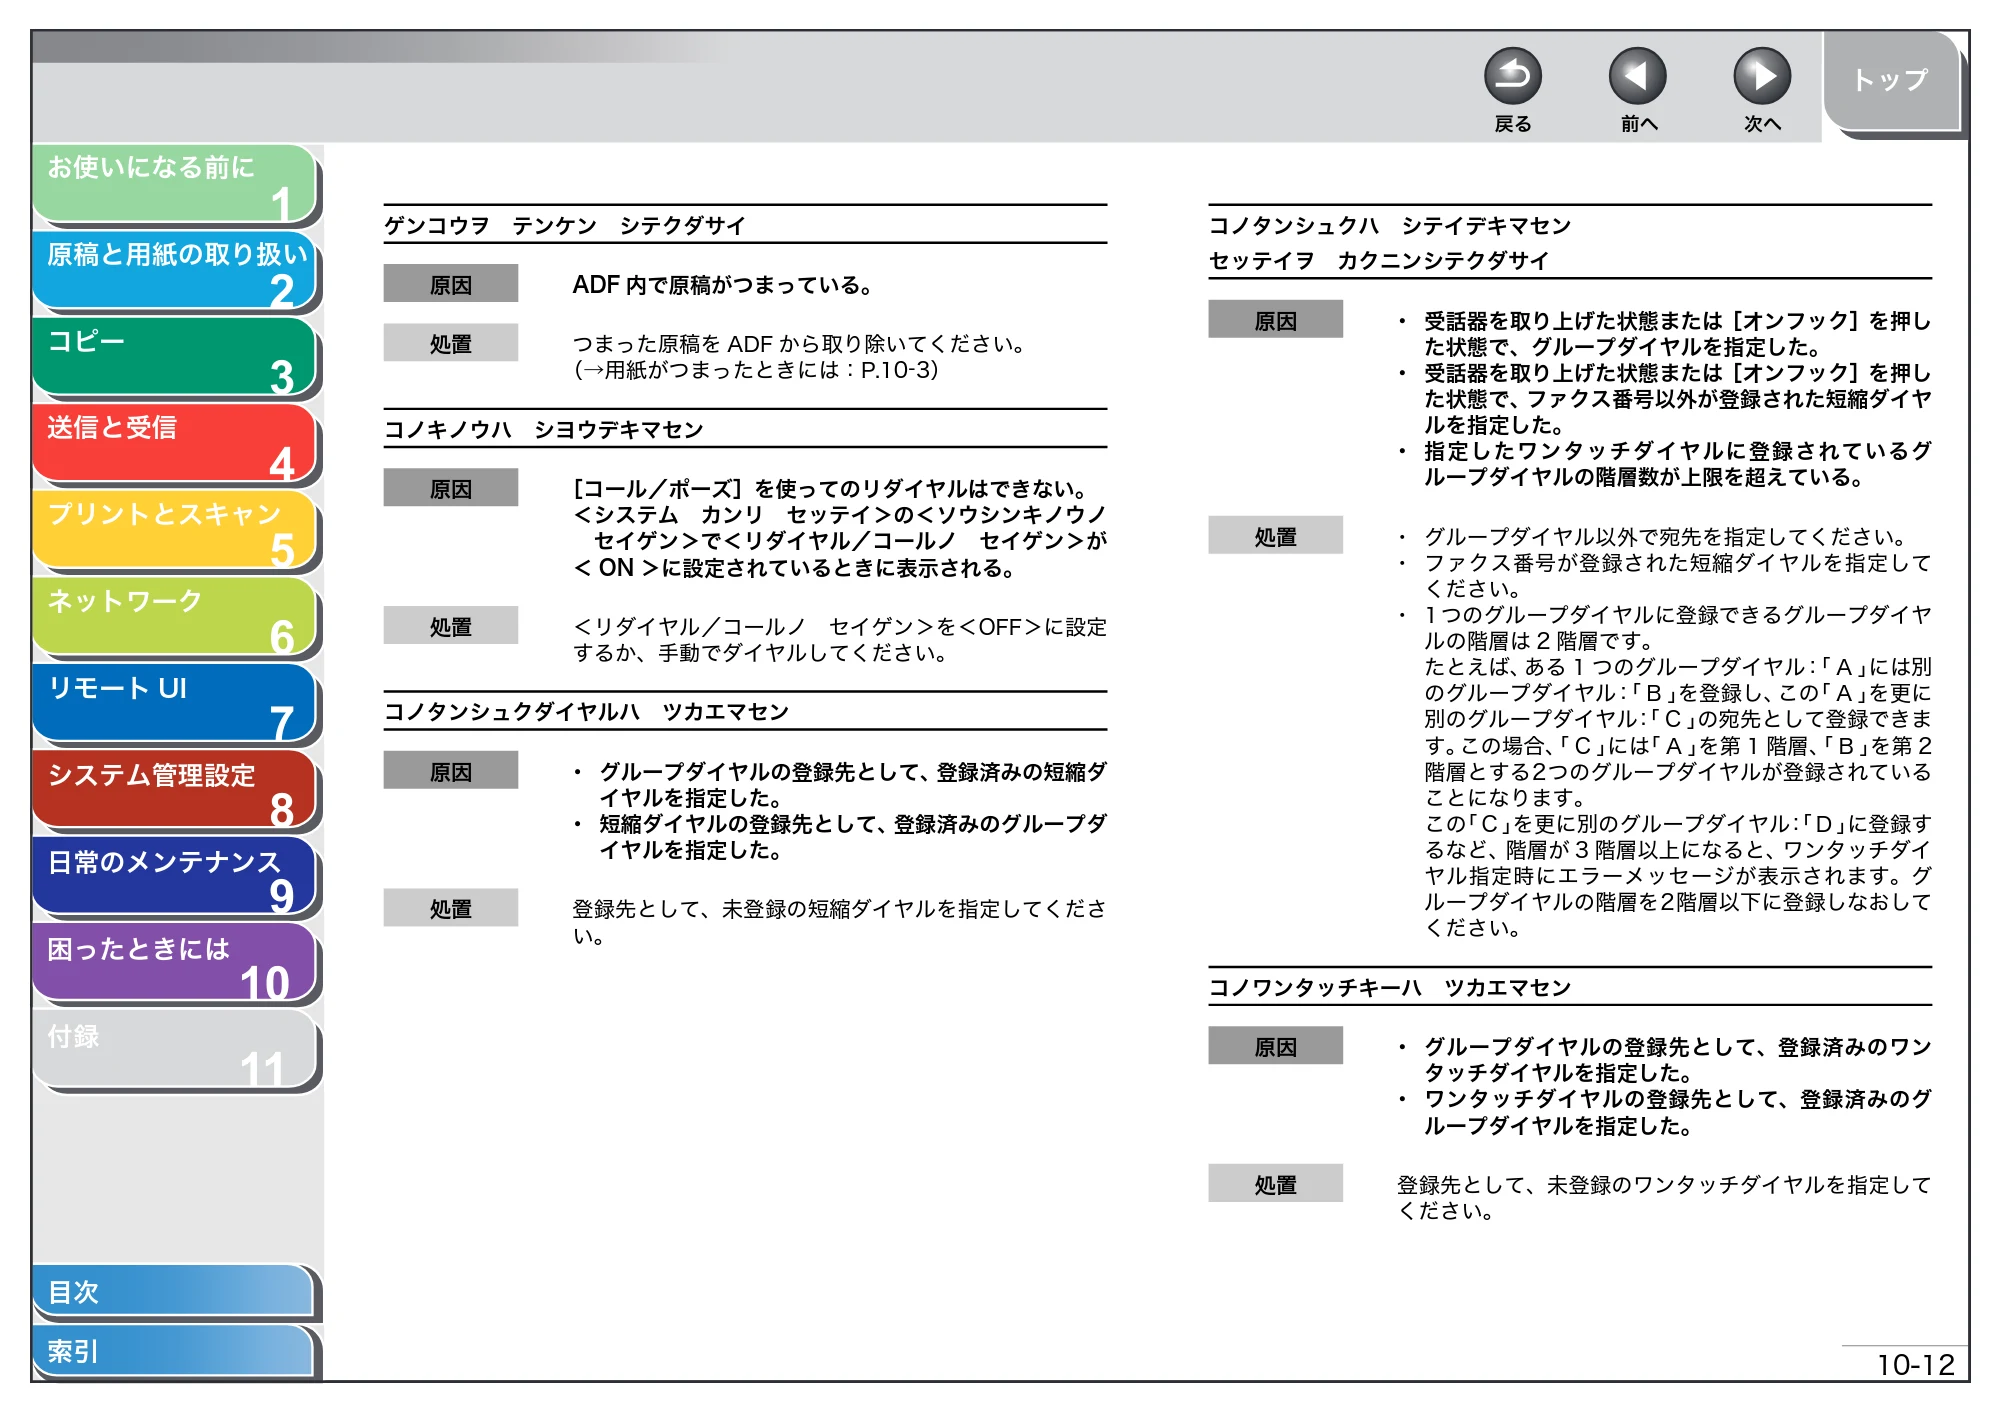The height and width of the screenshot is (1414, 2000).
Task: Click heading コノキノウハ シヨウデキマセン
Action: pyautogui.click(x=544, y=430)
